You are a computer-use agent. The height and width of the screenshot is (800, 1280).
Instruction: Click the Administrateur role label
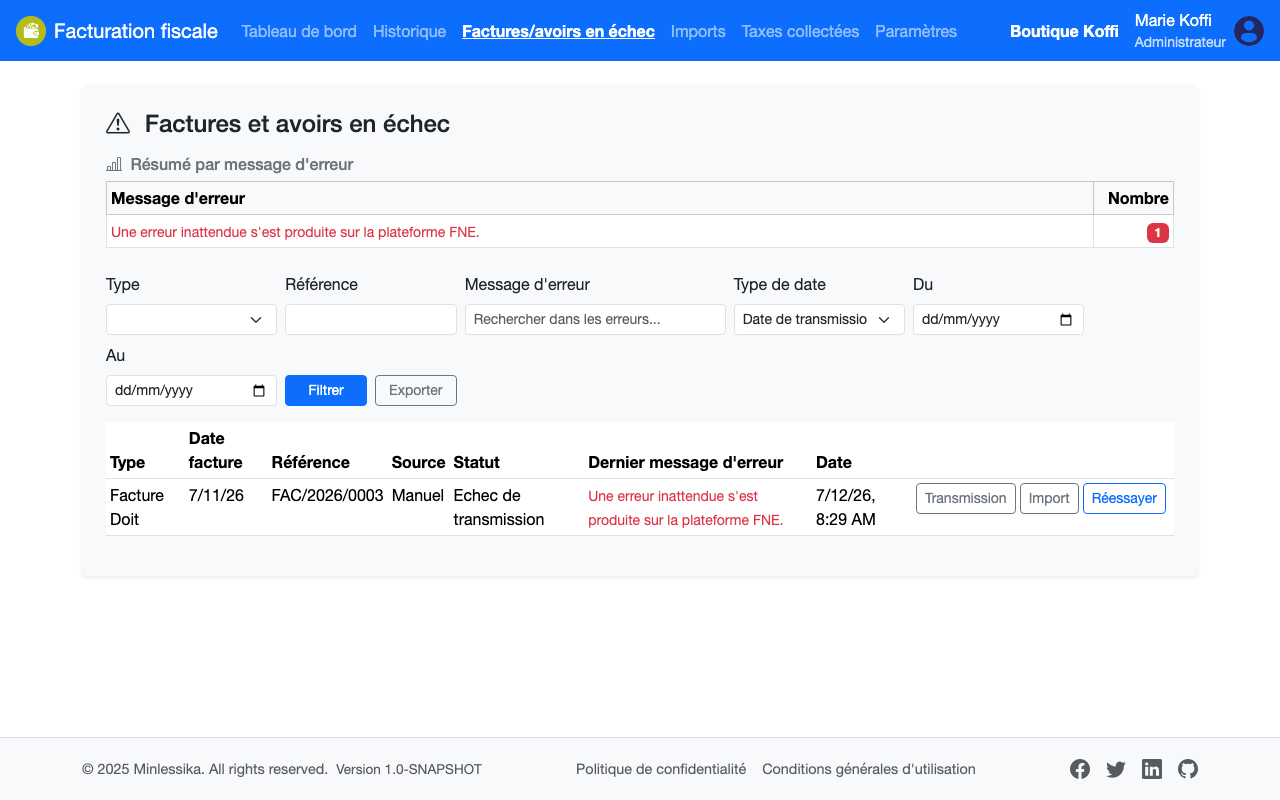tap(1180, 42)
